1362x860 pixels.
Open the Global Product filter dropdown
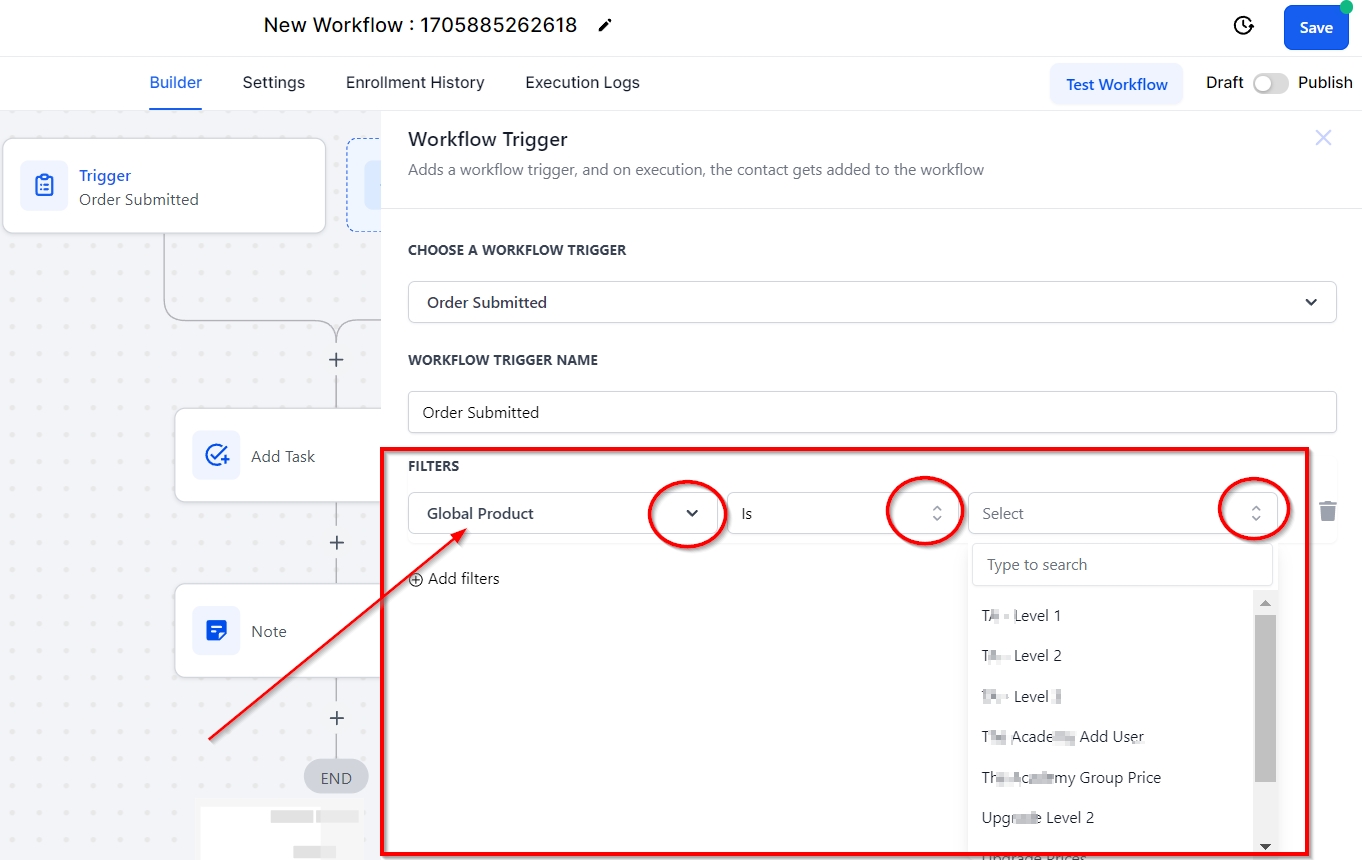[691, 513]
